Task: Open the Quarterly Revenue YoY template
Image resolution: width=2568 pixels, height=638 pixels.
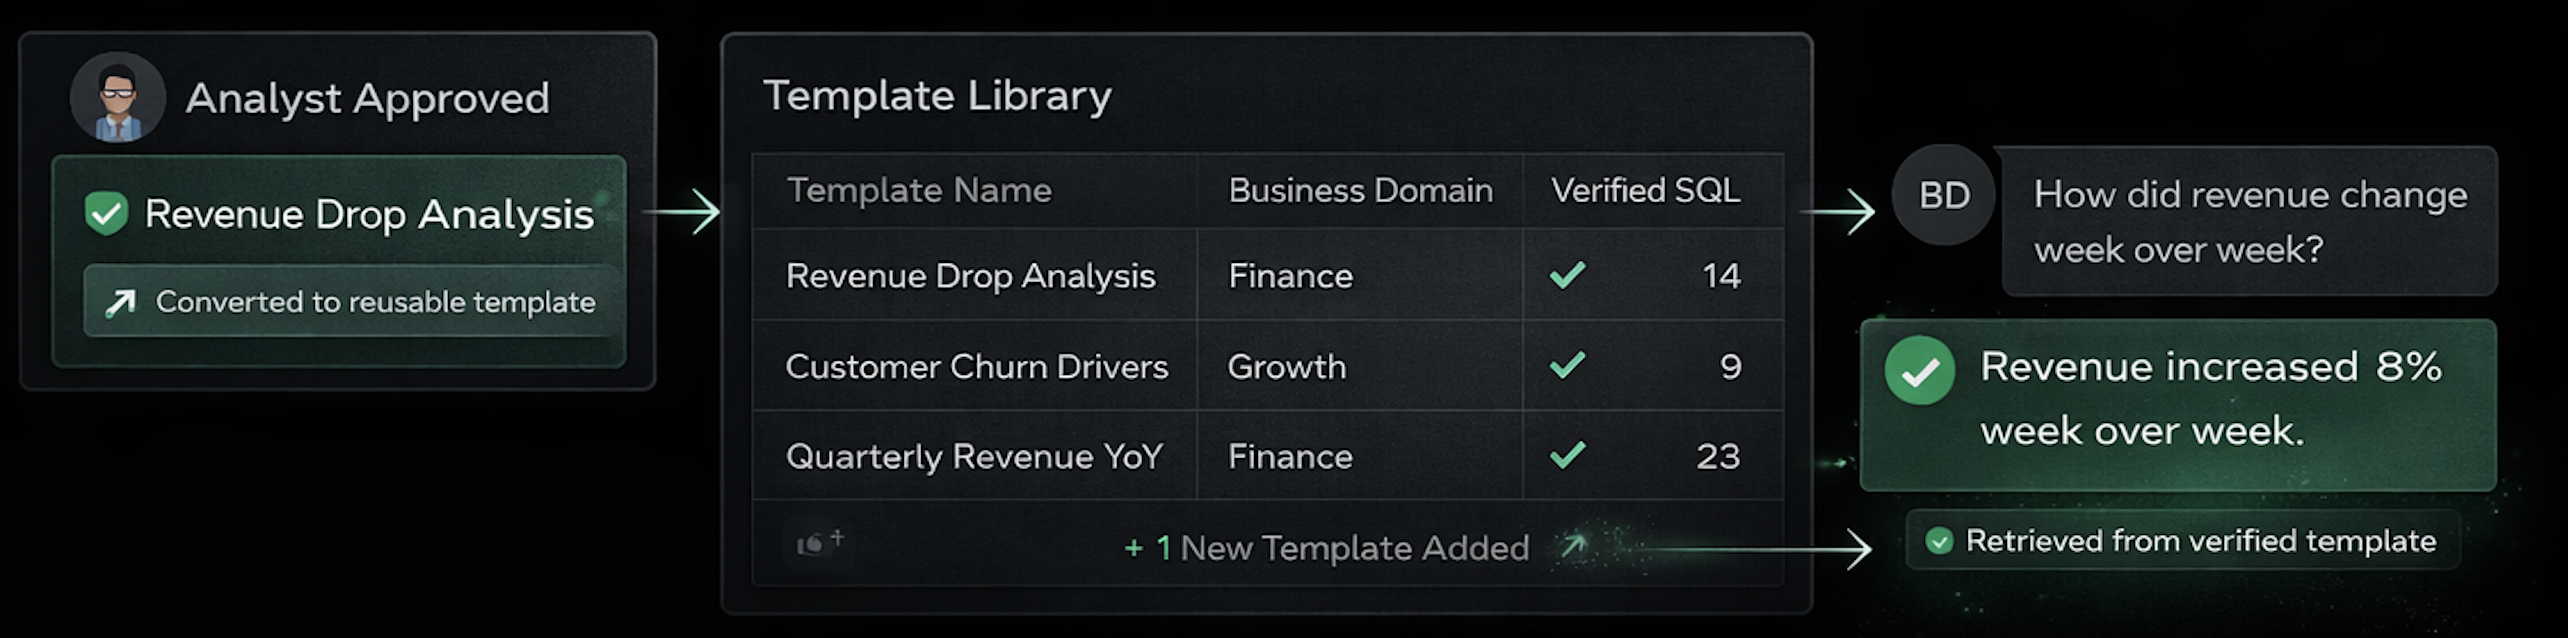Action: [x=974, y=457]
